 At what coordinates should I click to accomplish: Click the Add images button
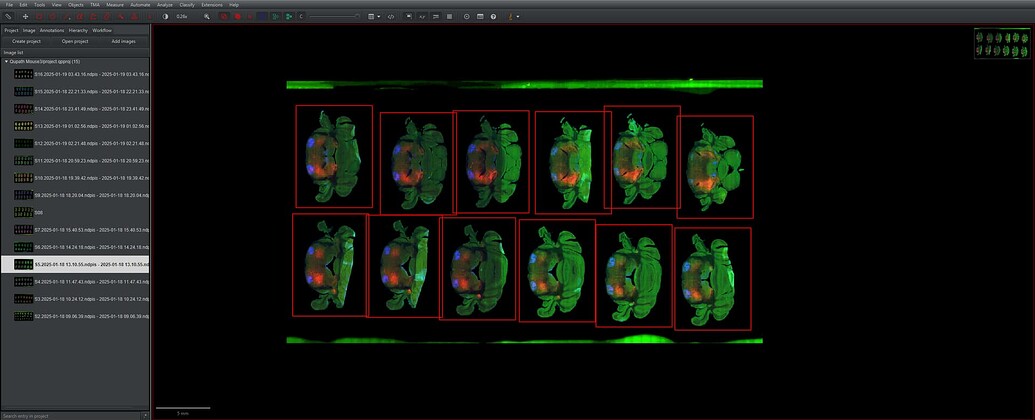(123, 41)
